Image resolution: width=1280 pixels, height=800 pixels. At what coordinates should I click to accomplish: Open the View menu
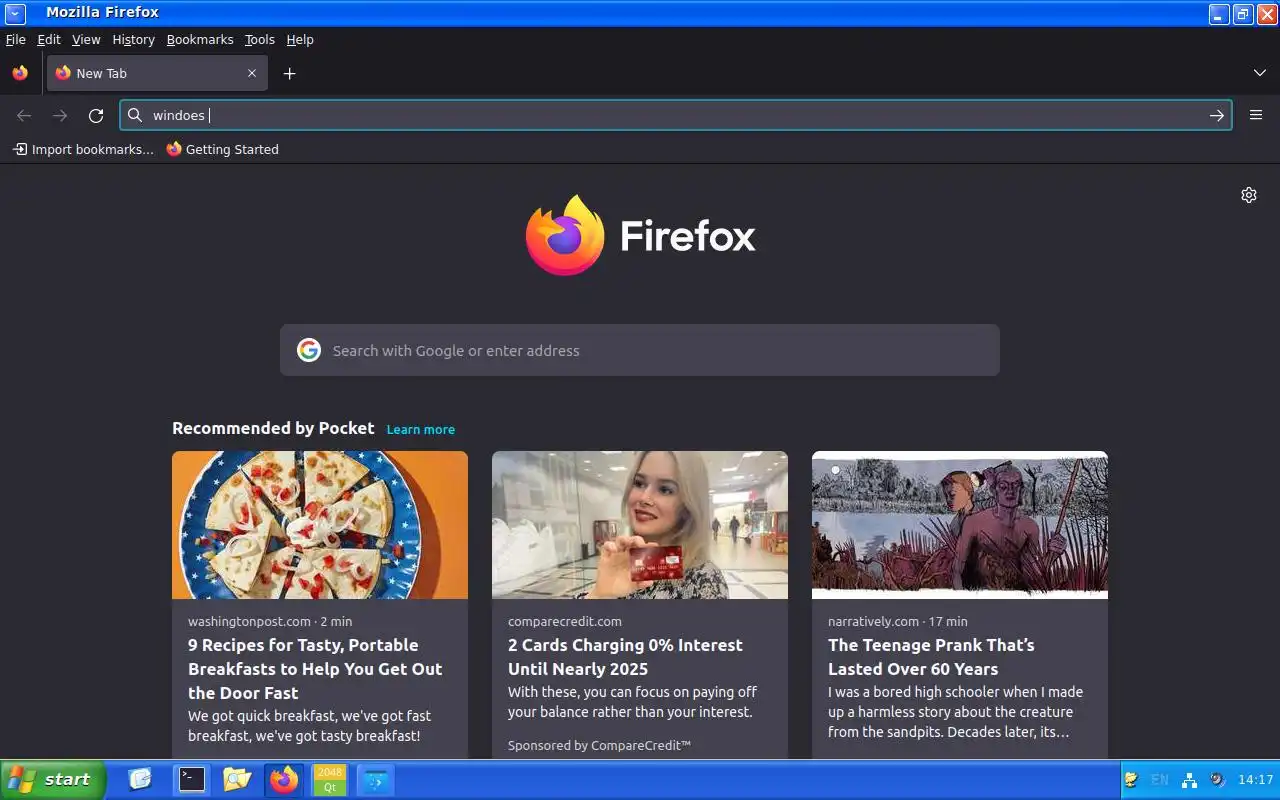coord(86,39)
